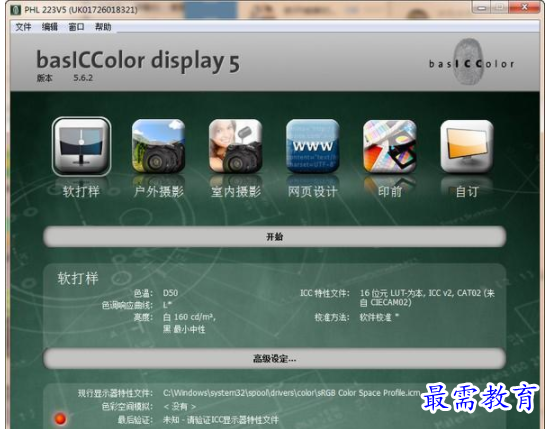The height and width of the screenshot is (429, 545).
Task: Open 高级设定... advanced settings
Action: pyautogui.click(x=274, y=358)
